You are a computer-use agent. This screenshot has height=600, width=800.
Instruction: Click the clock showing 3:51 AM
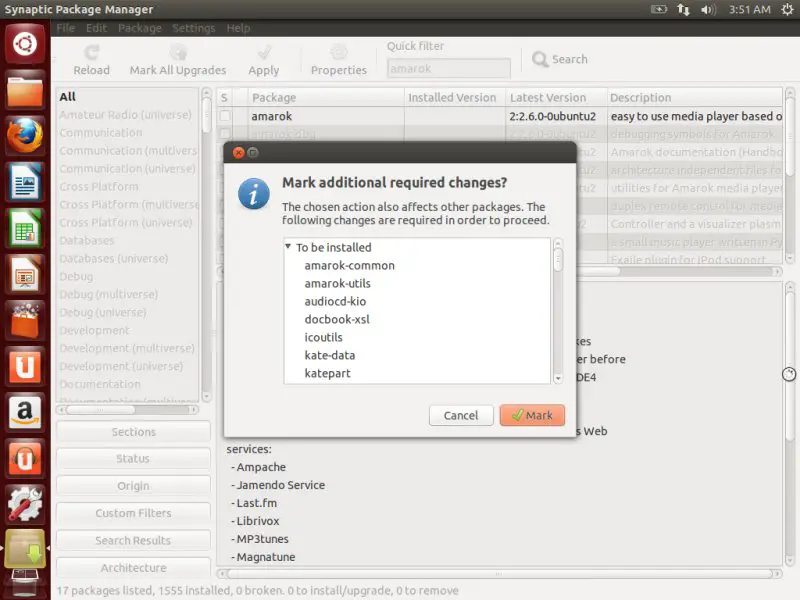click(x=749, y=9)
